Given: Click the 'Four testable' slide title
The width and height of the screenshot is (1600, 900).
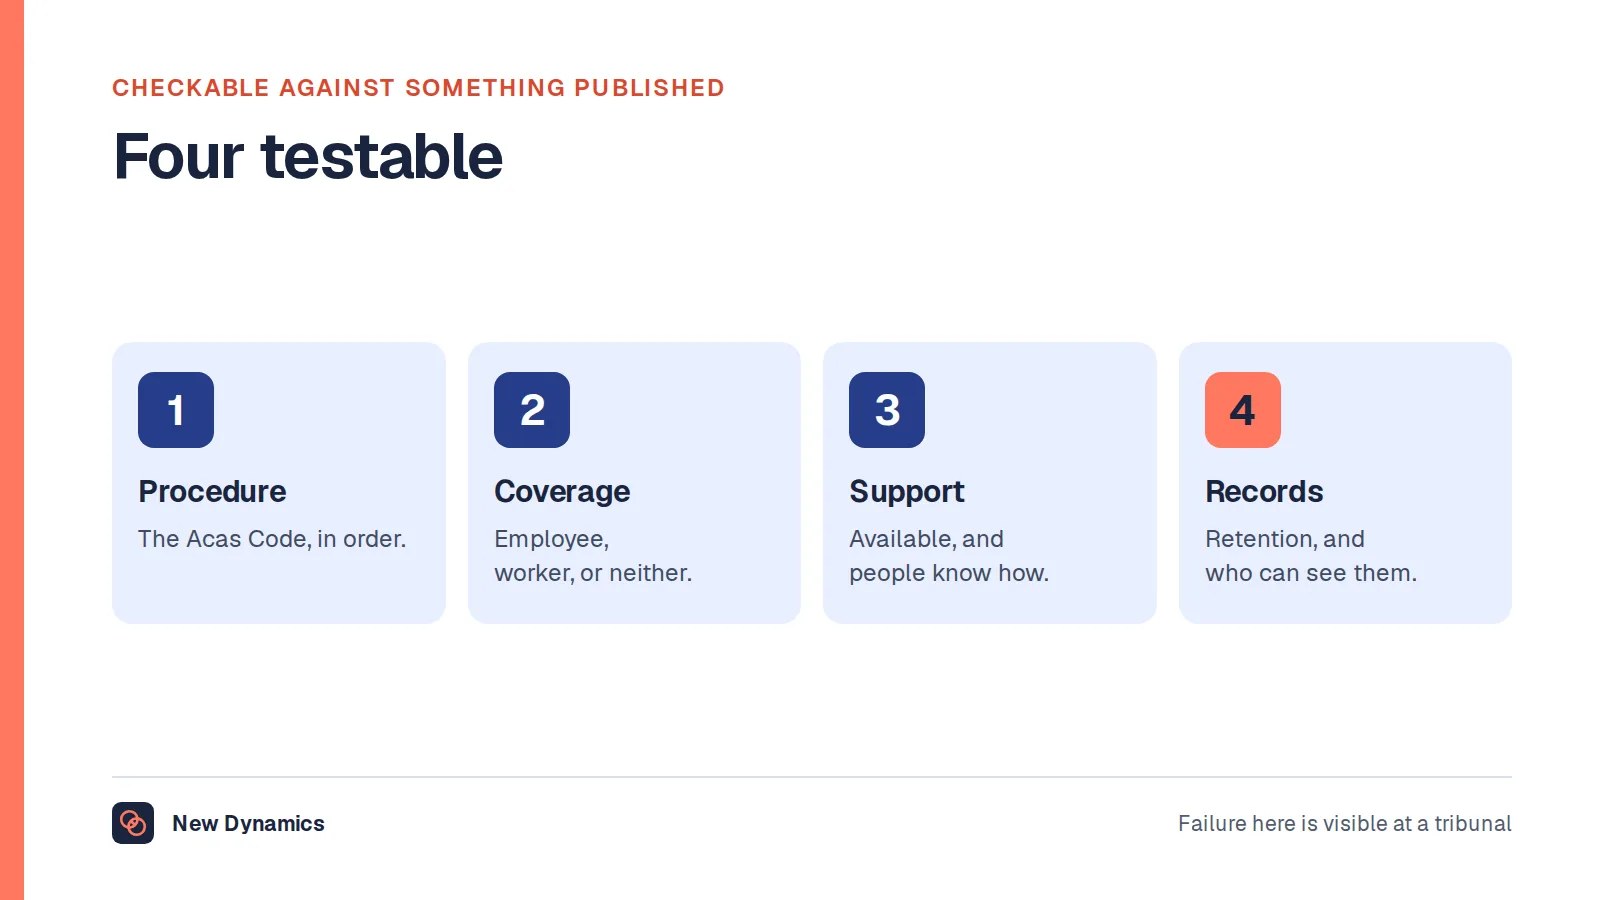Looking at the screenshot, I should [308, 157].
